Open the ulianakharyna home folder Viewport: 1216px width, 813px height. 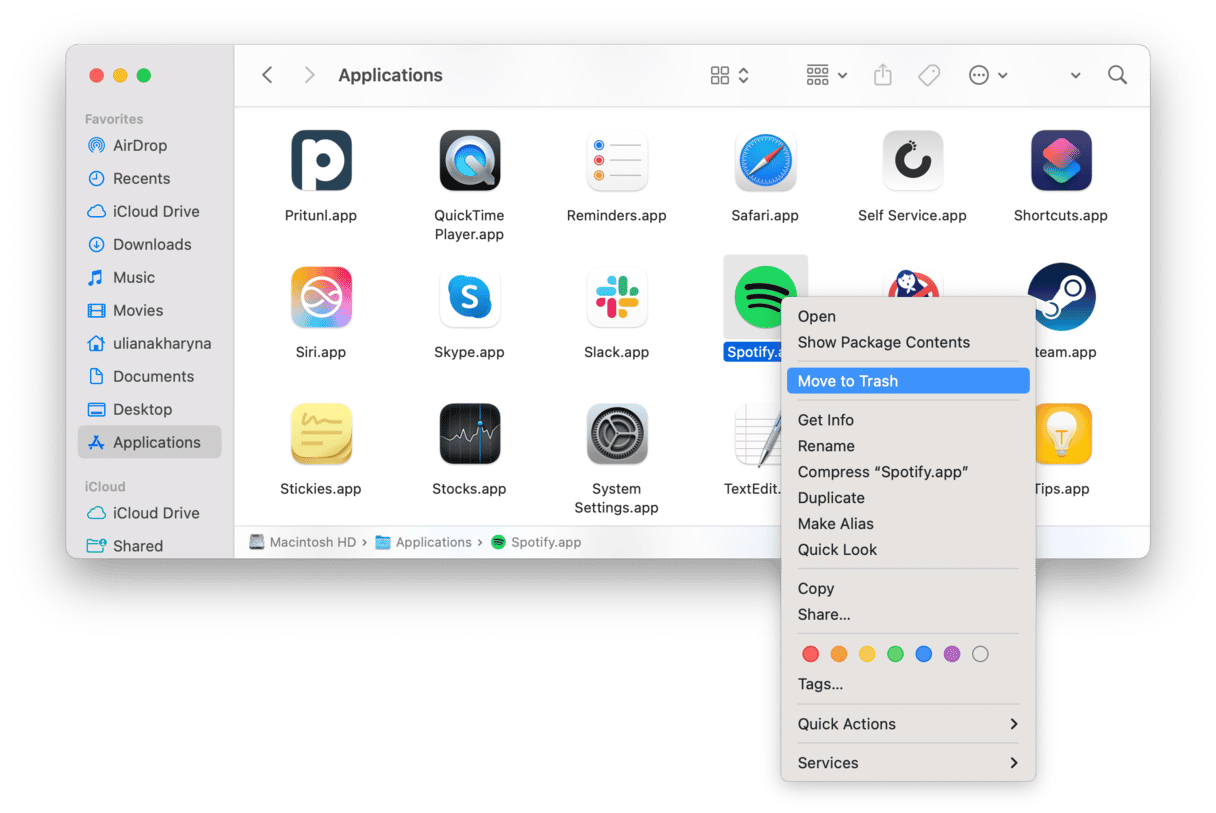pos(149,343)
